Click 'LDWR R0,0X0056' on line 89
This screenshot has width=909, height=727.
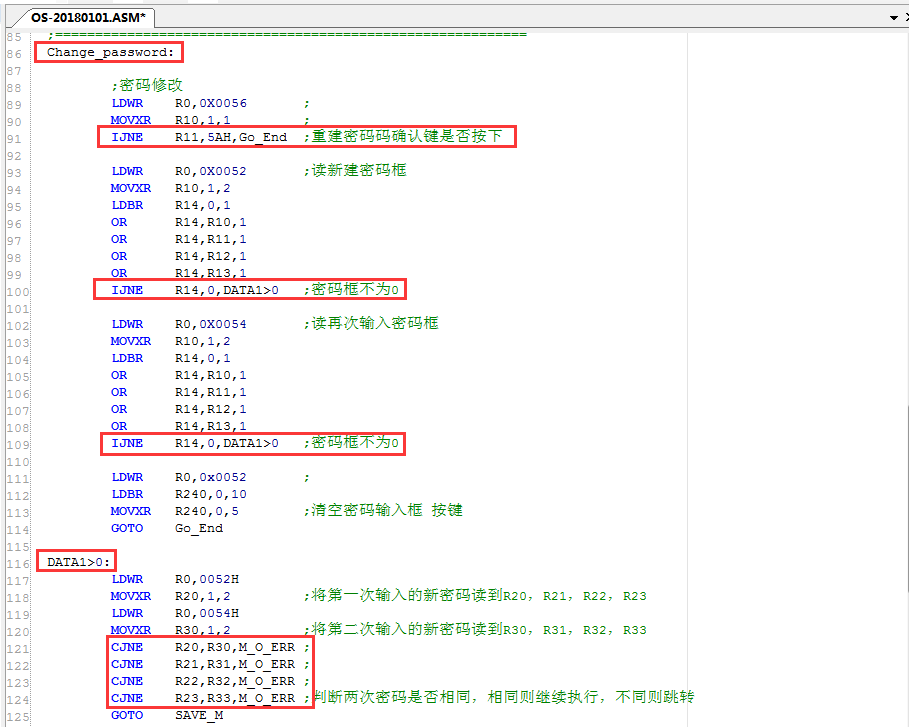179,103
